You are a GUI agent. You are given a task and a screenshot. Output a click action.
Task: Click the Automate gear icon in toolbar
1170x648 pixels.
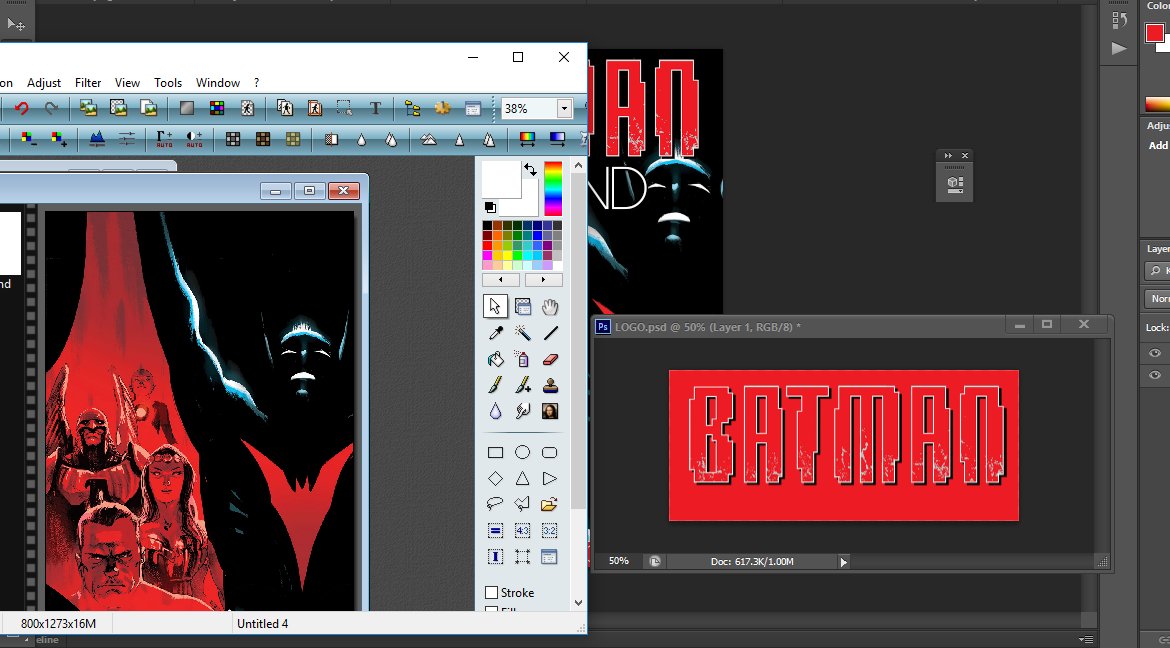442,108
